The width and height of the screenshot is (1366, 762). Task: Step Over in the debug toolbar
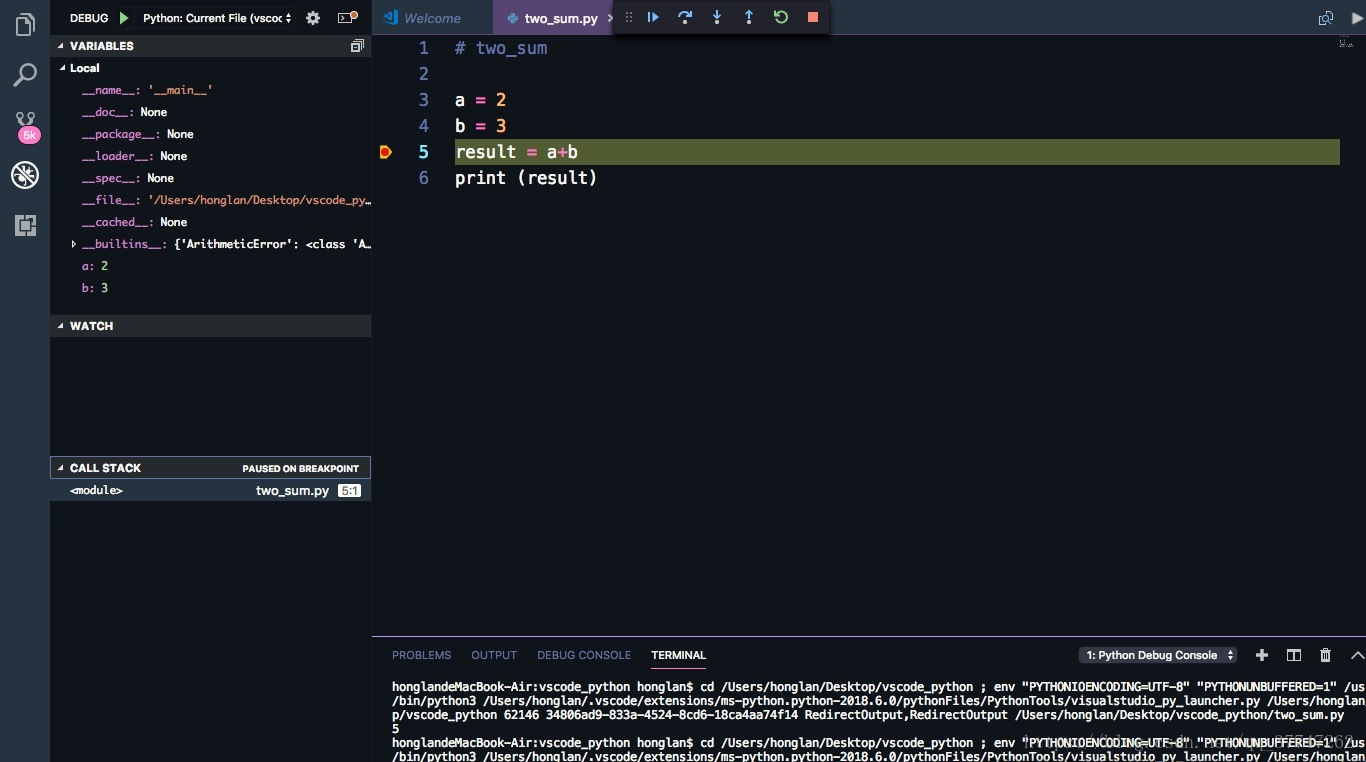685,17
